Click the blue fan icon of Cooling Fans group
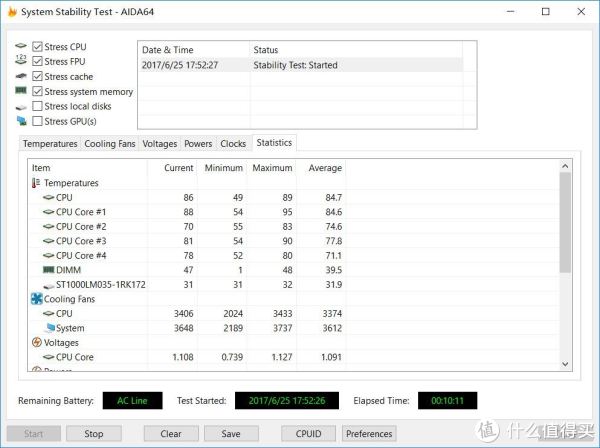 click(37, 299)
